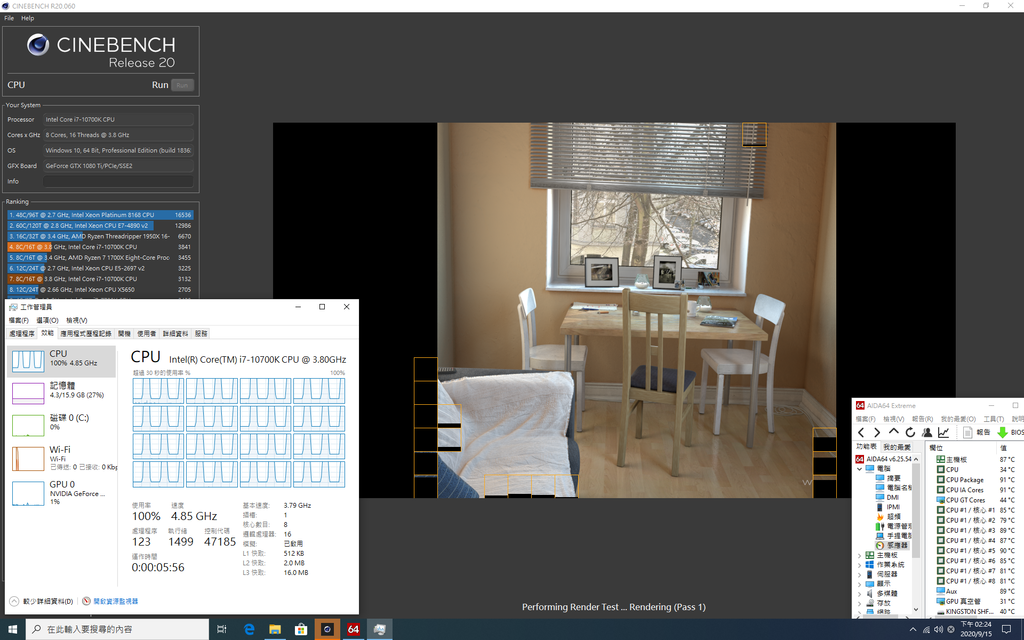Select Wi-Fi graph in Task Manager
1024x640 pixels.
[61, 458]
